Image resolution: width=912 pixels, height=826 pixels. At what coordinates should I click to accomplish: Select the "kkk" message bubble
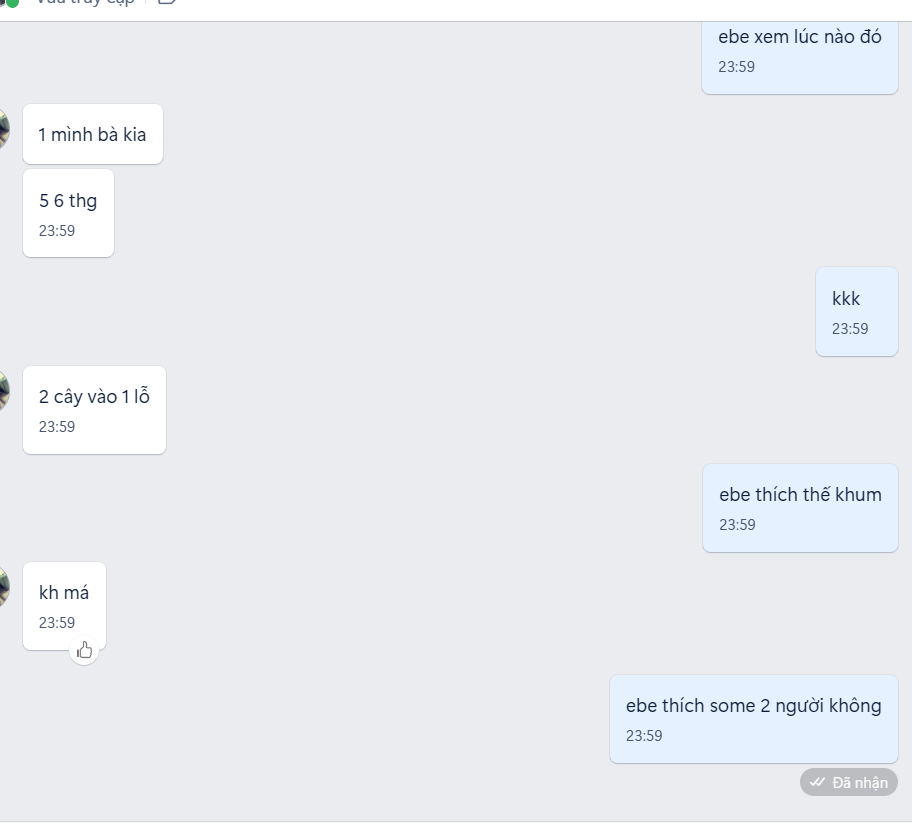click(857, 312)
